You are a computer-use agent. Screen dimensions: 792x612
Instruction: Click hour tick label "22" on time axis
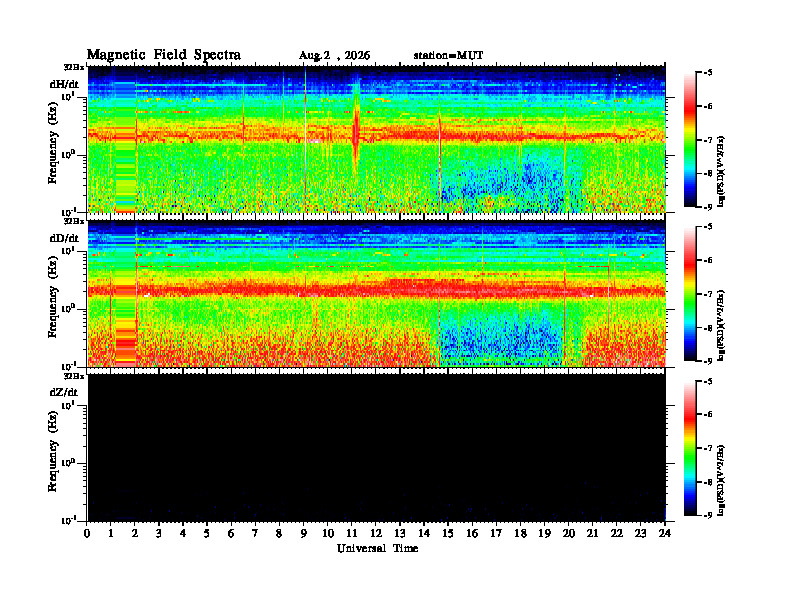(617, 534)
